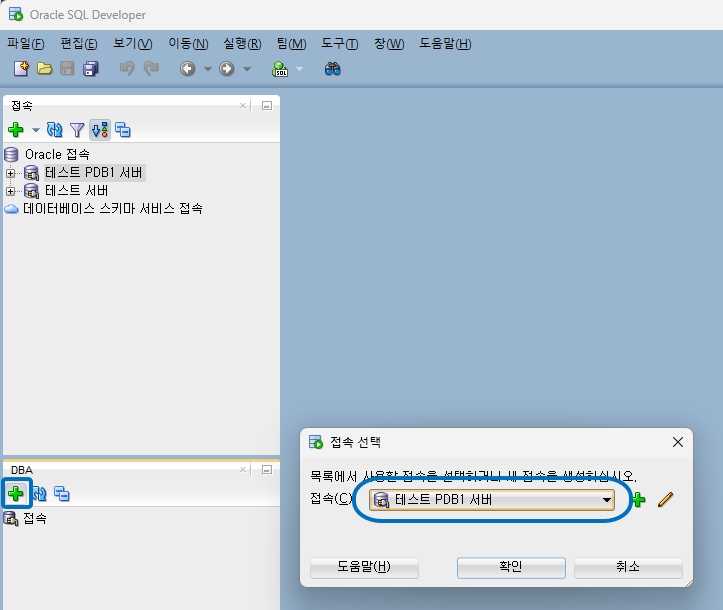This screenshot has width=723, height=610.
Task: Create new connection via dialog plus icon
Action: click(639, 499)
